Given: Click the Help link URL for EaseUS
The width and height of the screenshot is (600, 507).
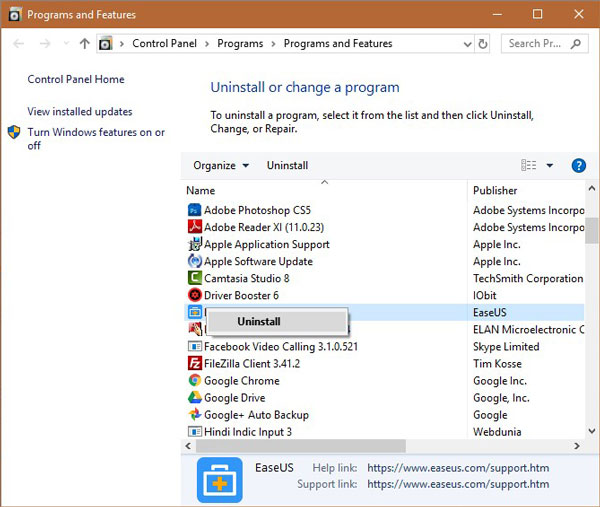Looking at the screenshot, I should [x=458, y=468].
